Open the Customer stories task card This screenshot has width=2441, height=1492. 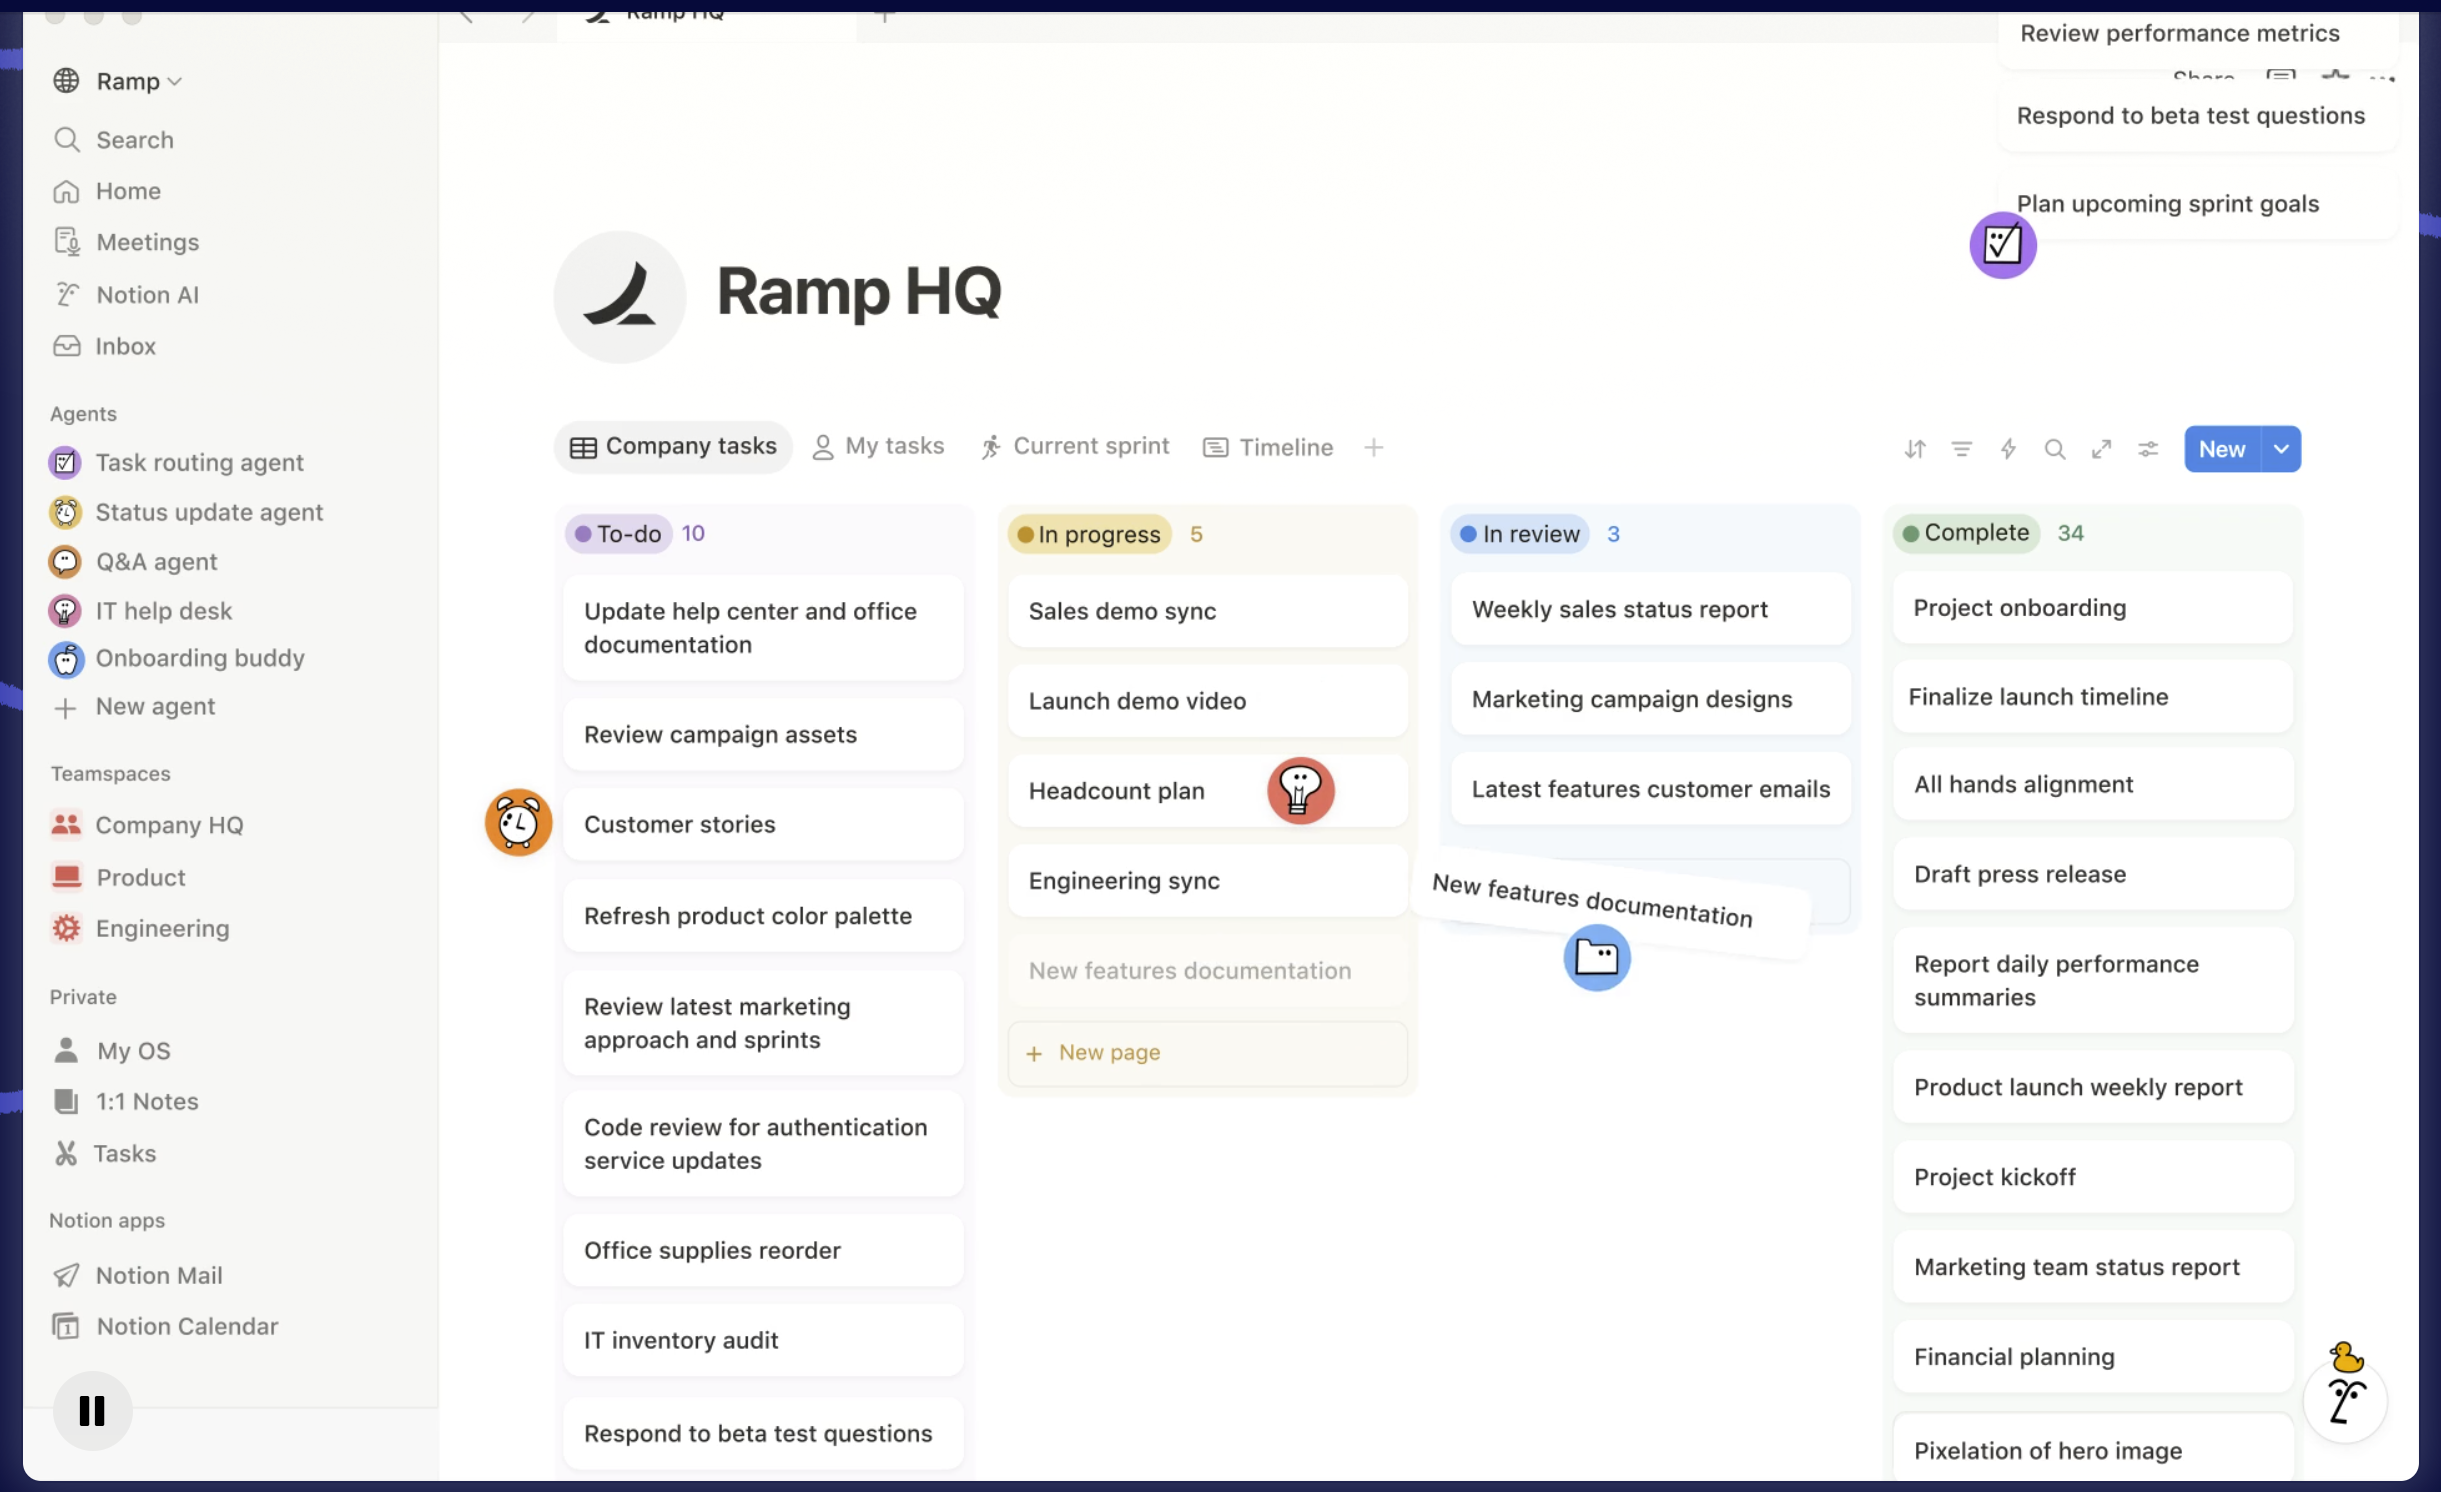point(764,825)
